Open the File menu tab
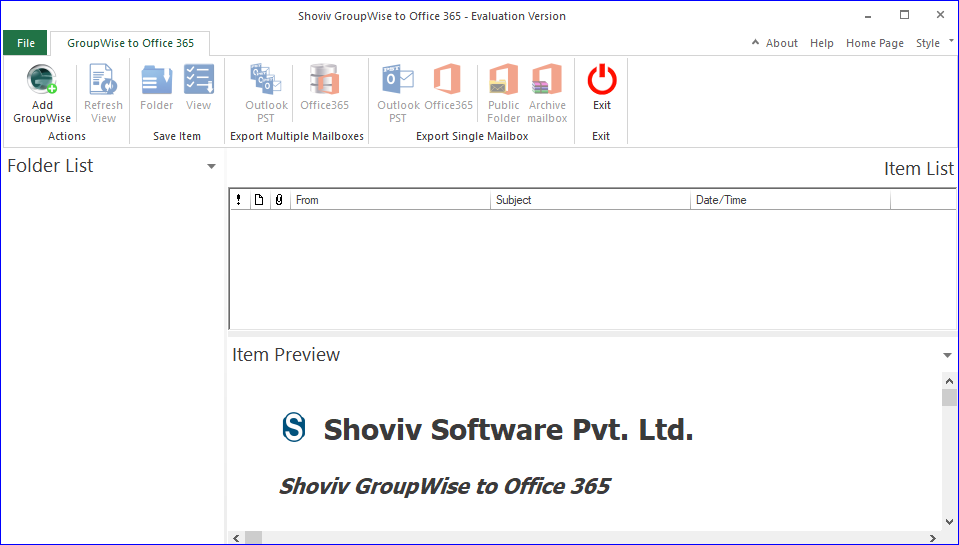The height and width of the screenshot is (545, 959). pos(26,43)
